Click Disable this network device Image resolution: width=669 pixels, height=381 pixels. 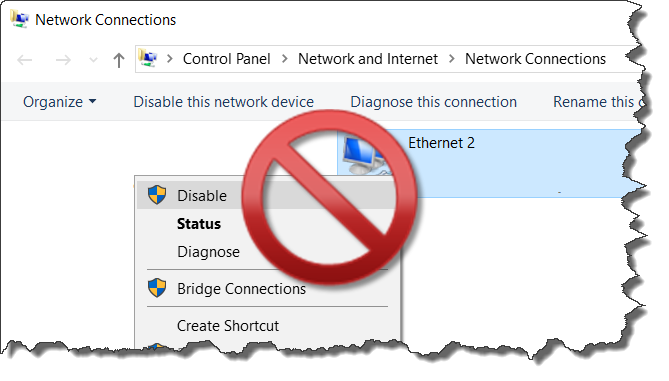[x=224, y=102]
